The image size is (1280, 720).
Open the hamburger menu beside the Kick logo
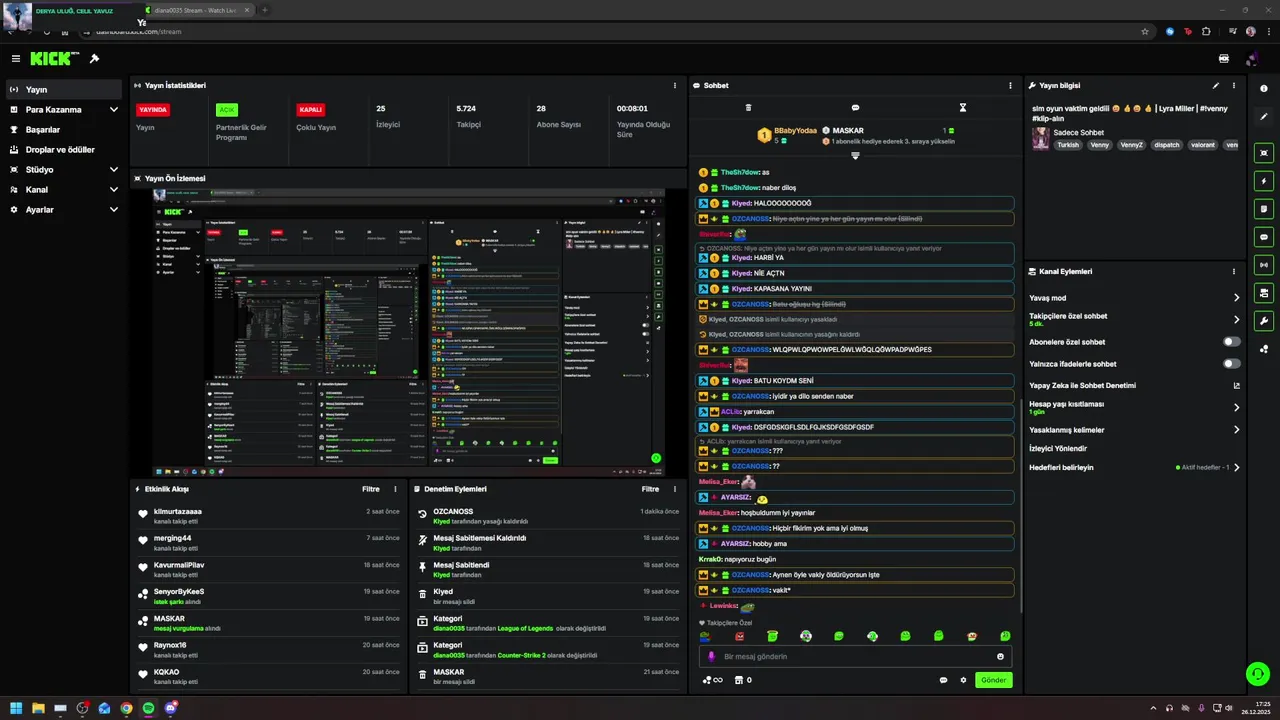tap(15, 59)
